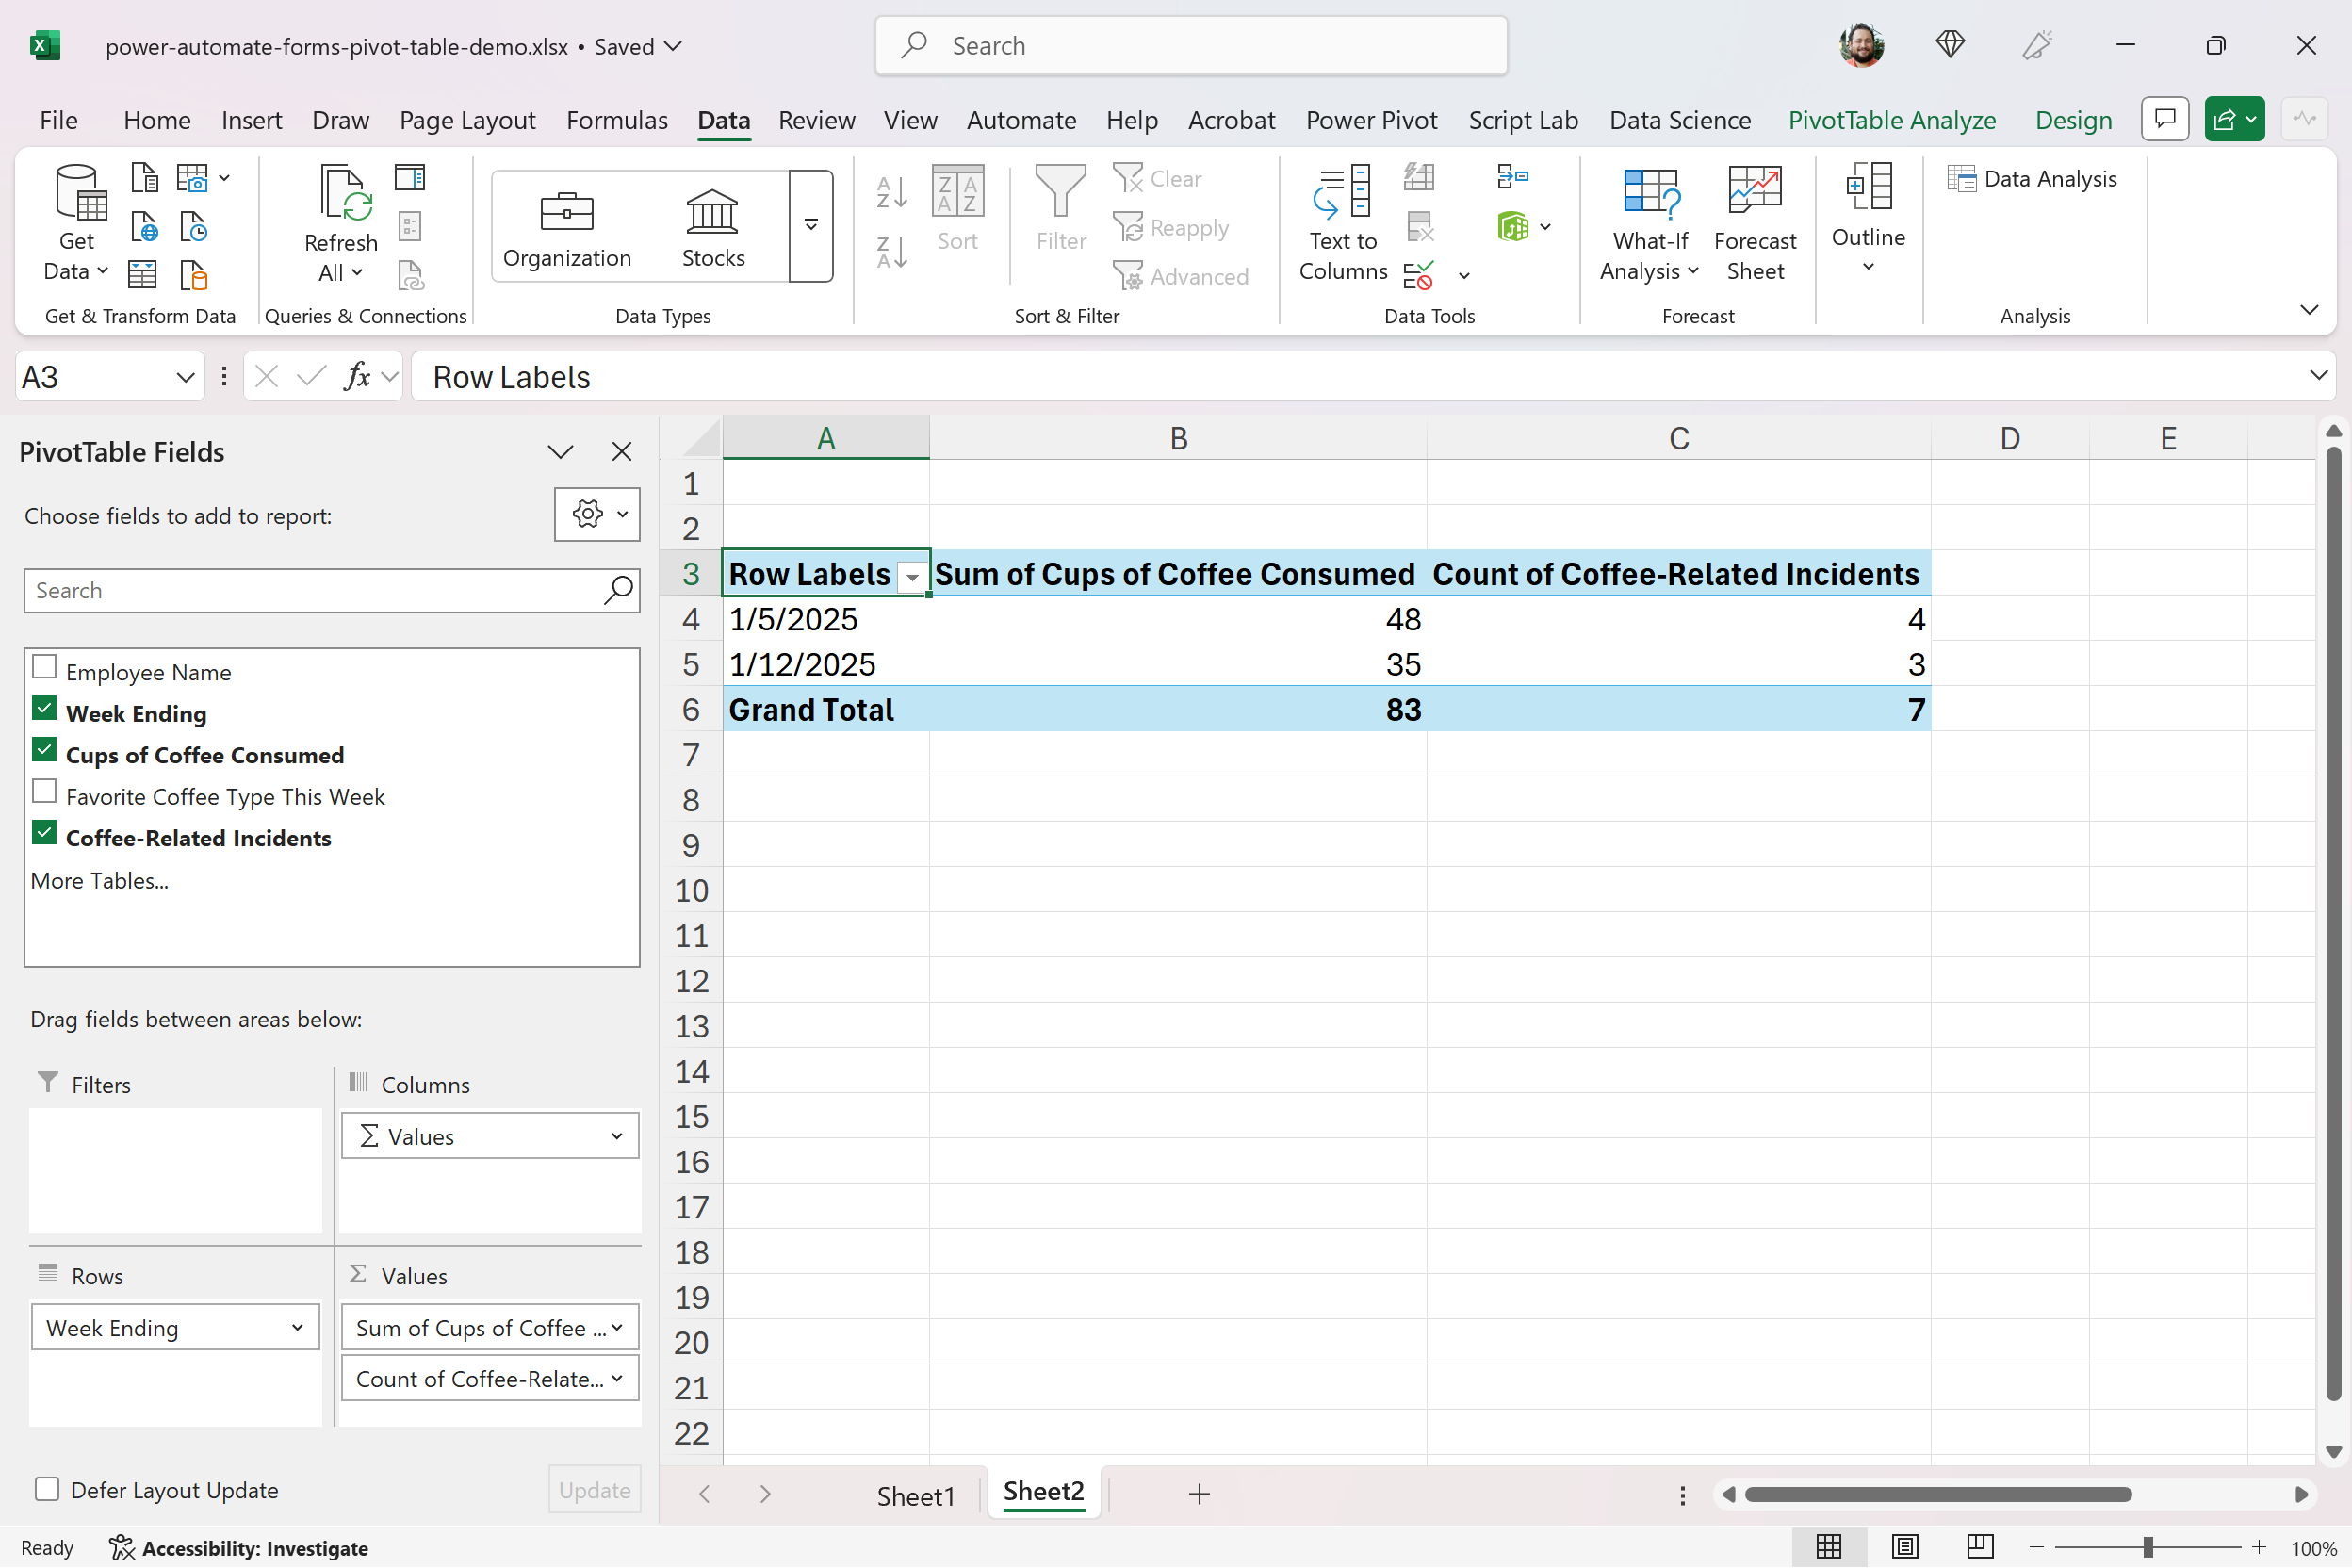Click Sort A to Z ascending icon
Viewport: 2352px width, 1568px height.
click(891, 192)
